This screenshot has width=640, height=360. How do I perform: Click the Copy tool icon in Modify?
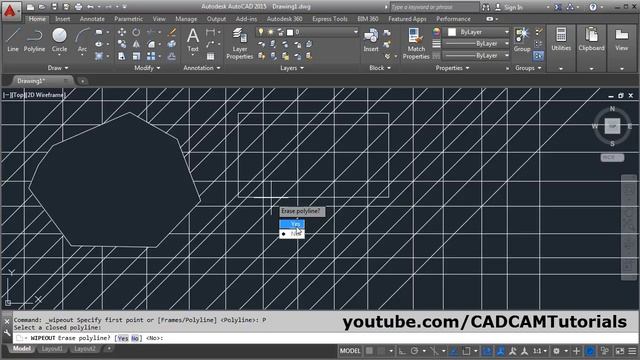[x=122, y=44]
